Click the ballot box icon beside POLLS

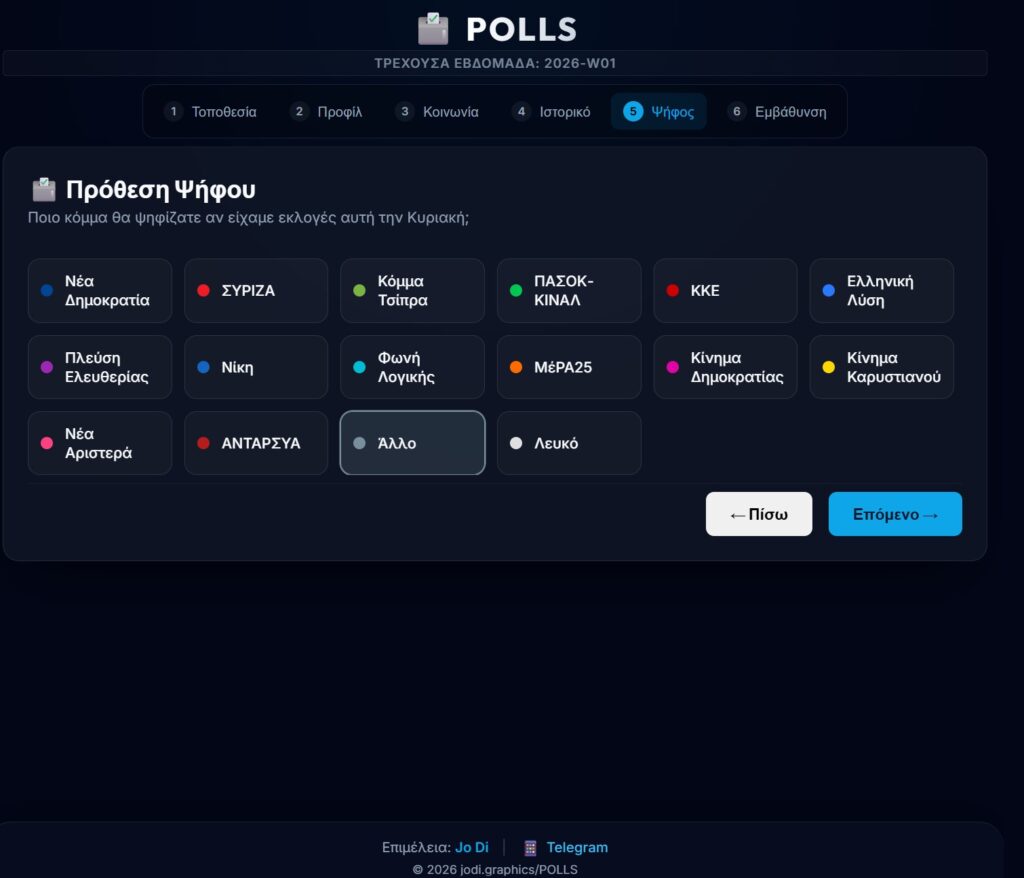click(433, 28)
